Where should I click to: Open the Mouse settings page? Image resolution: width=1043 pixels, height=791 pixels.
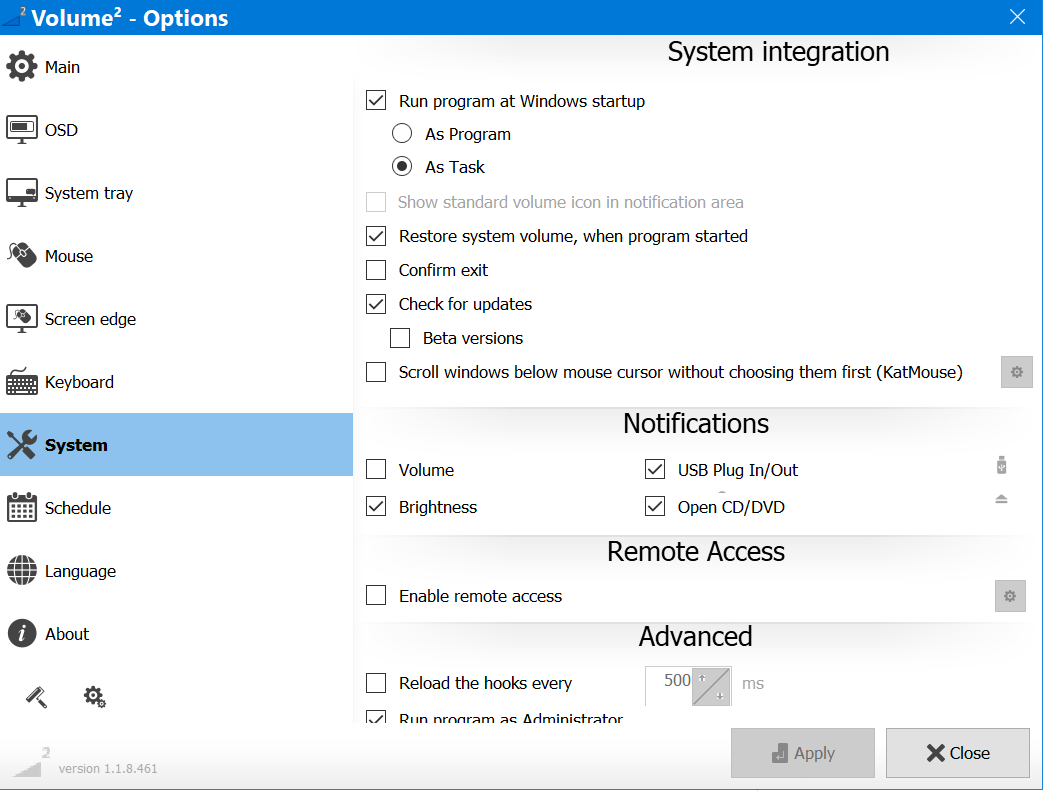tap(176, 256)
